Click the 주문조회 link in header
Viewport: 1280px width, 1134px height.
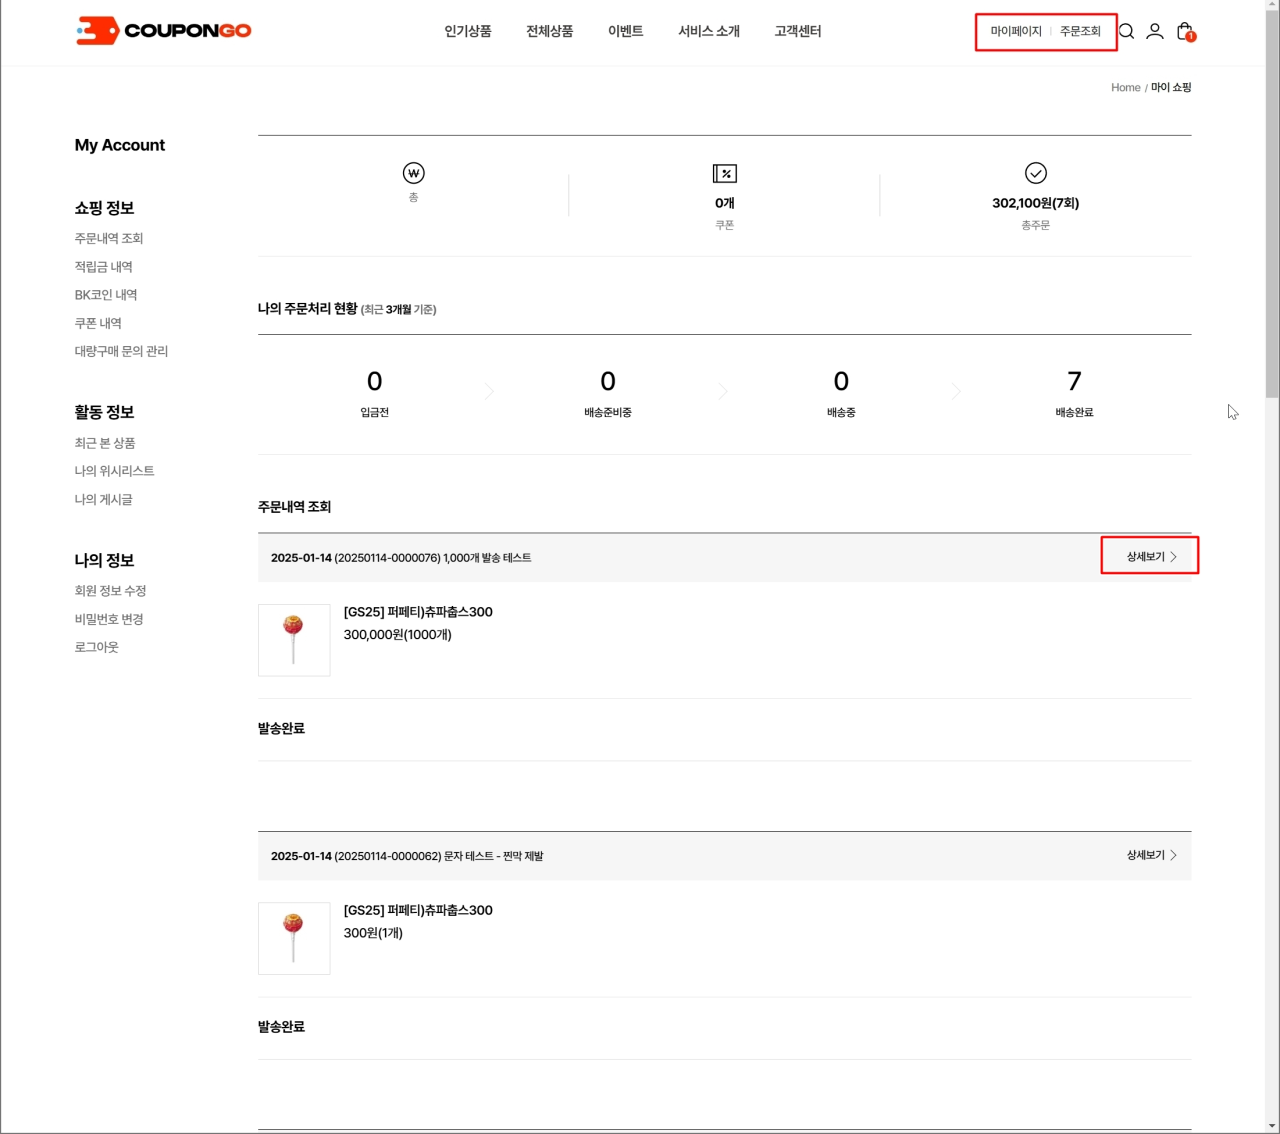(x=1080, y=31)
